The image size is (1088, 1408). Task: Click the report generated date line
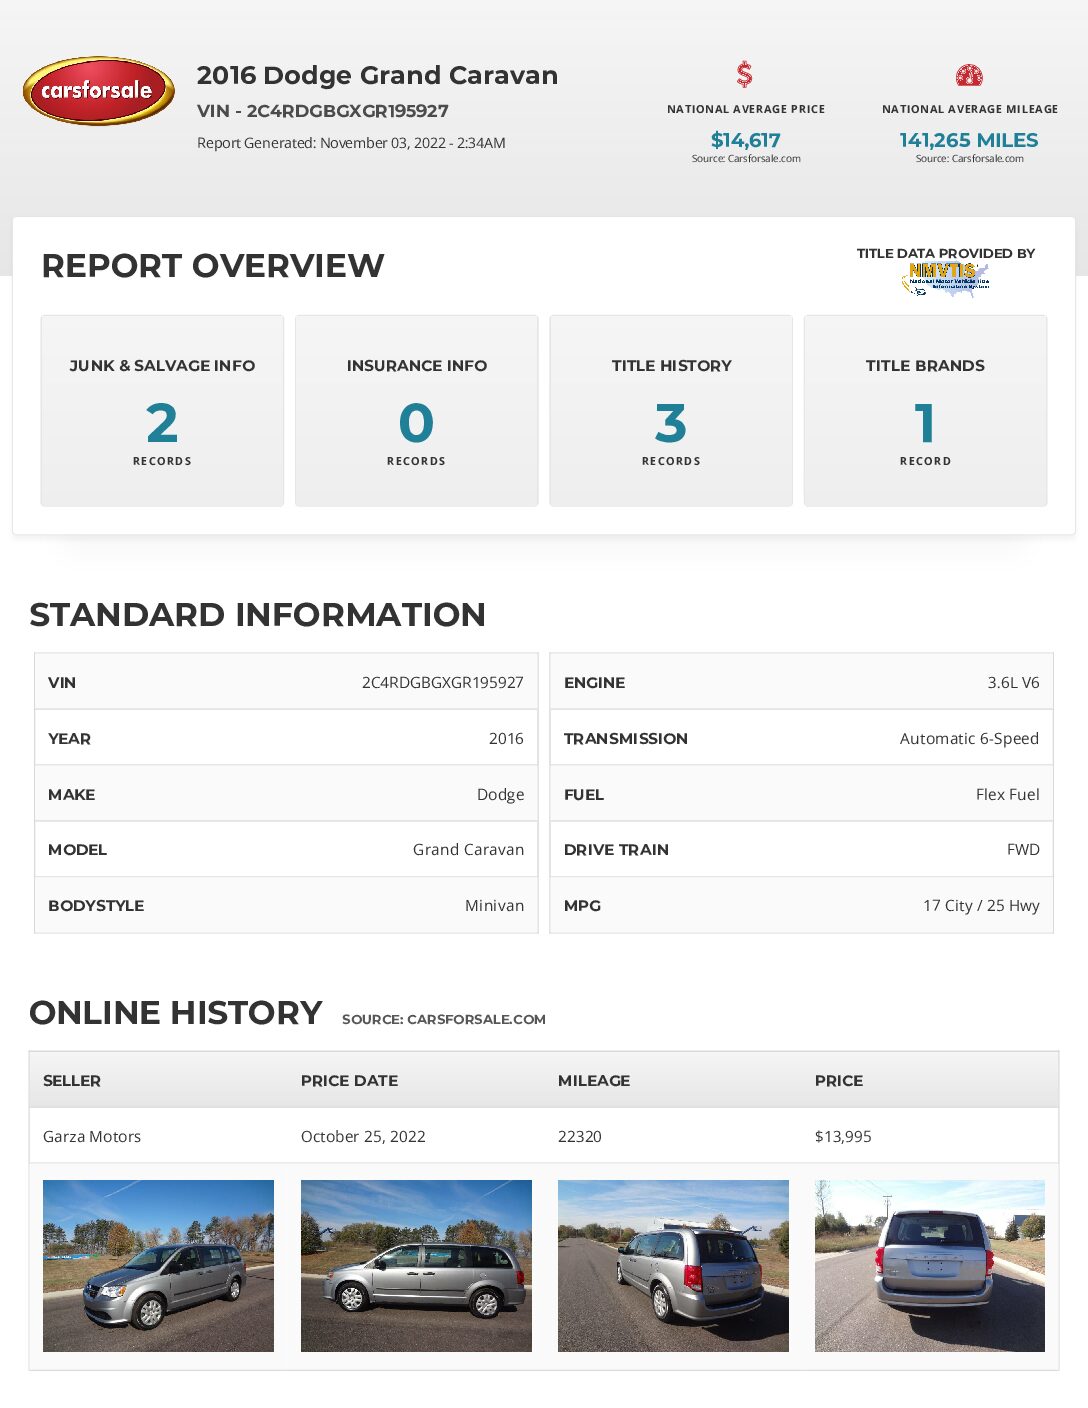point(351,143)
